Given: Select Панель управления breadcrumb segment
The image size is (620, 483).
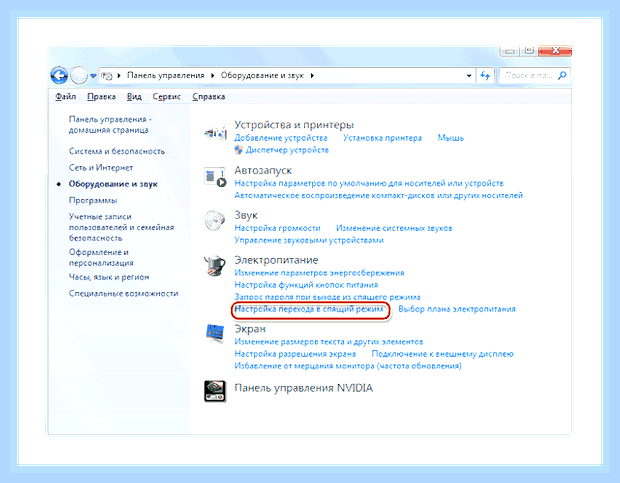Looking at the screenshot, I should (166, 75).
